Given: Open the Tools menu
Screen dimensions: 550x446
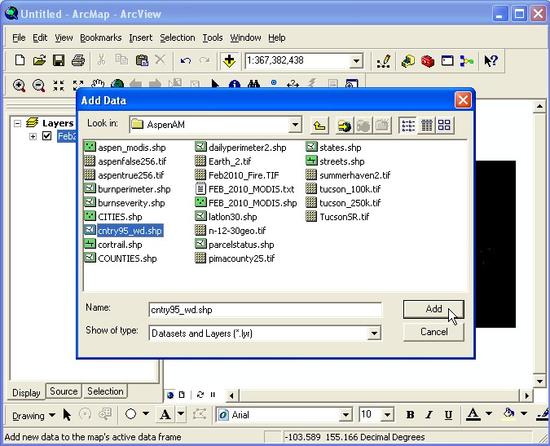Looking at the screenshot, I should pyautogui.click(x=213, y=38).
